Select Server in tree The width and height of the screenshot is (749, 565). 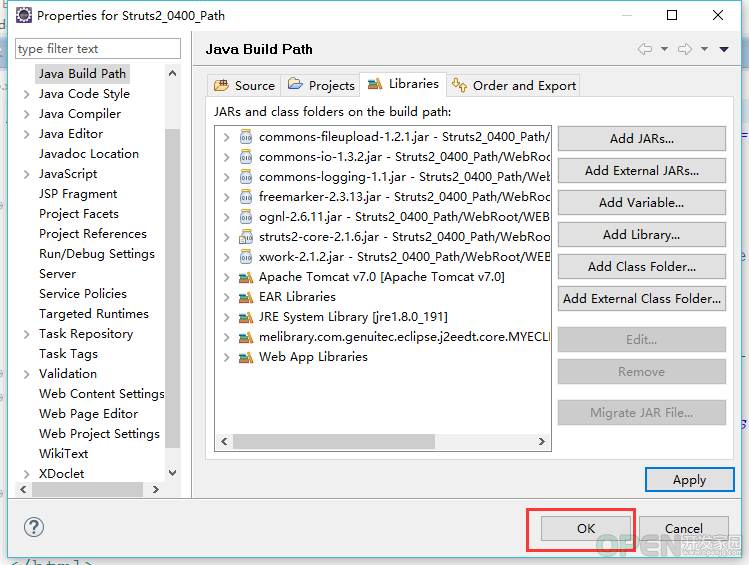[x=57, y=274]
